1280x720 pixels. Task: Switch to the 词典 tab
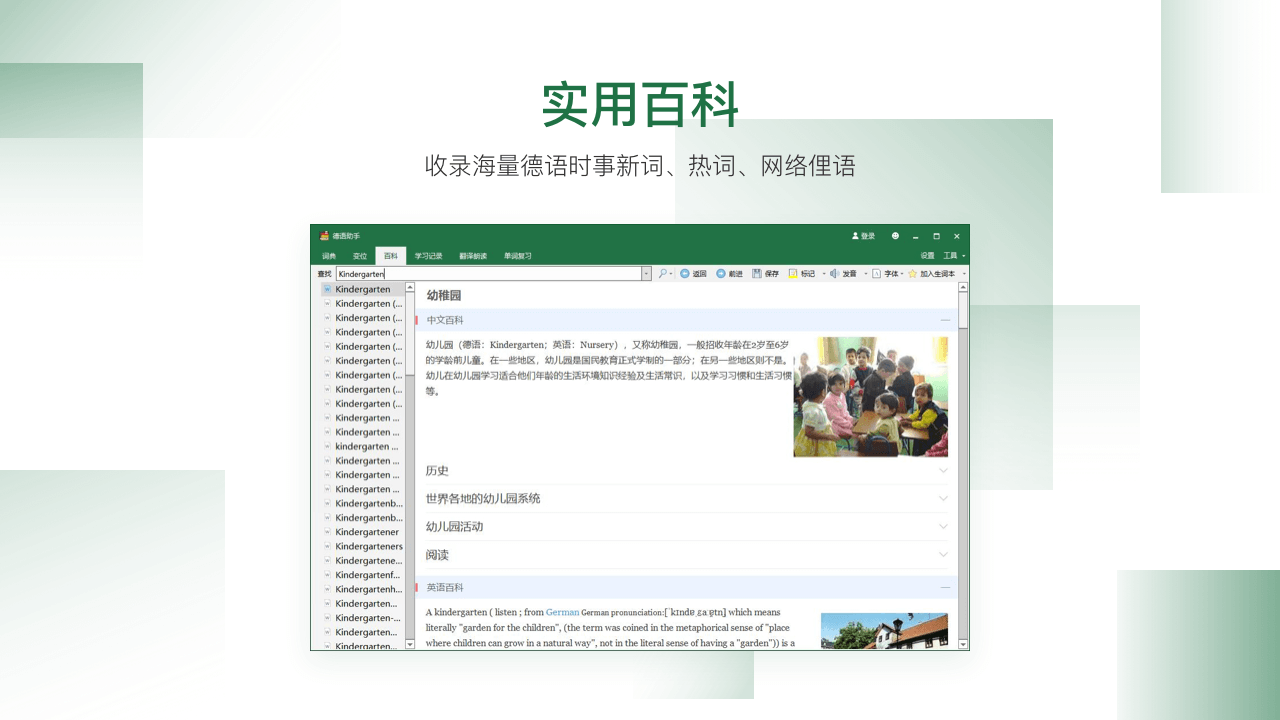click(327, 255)
